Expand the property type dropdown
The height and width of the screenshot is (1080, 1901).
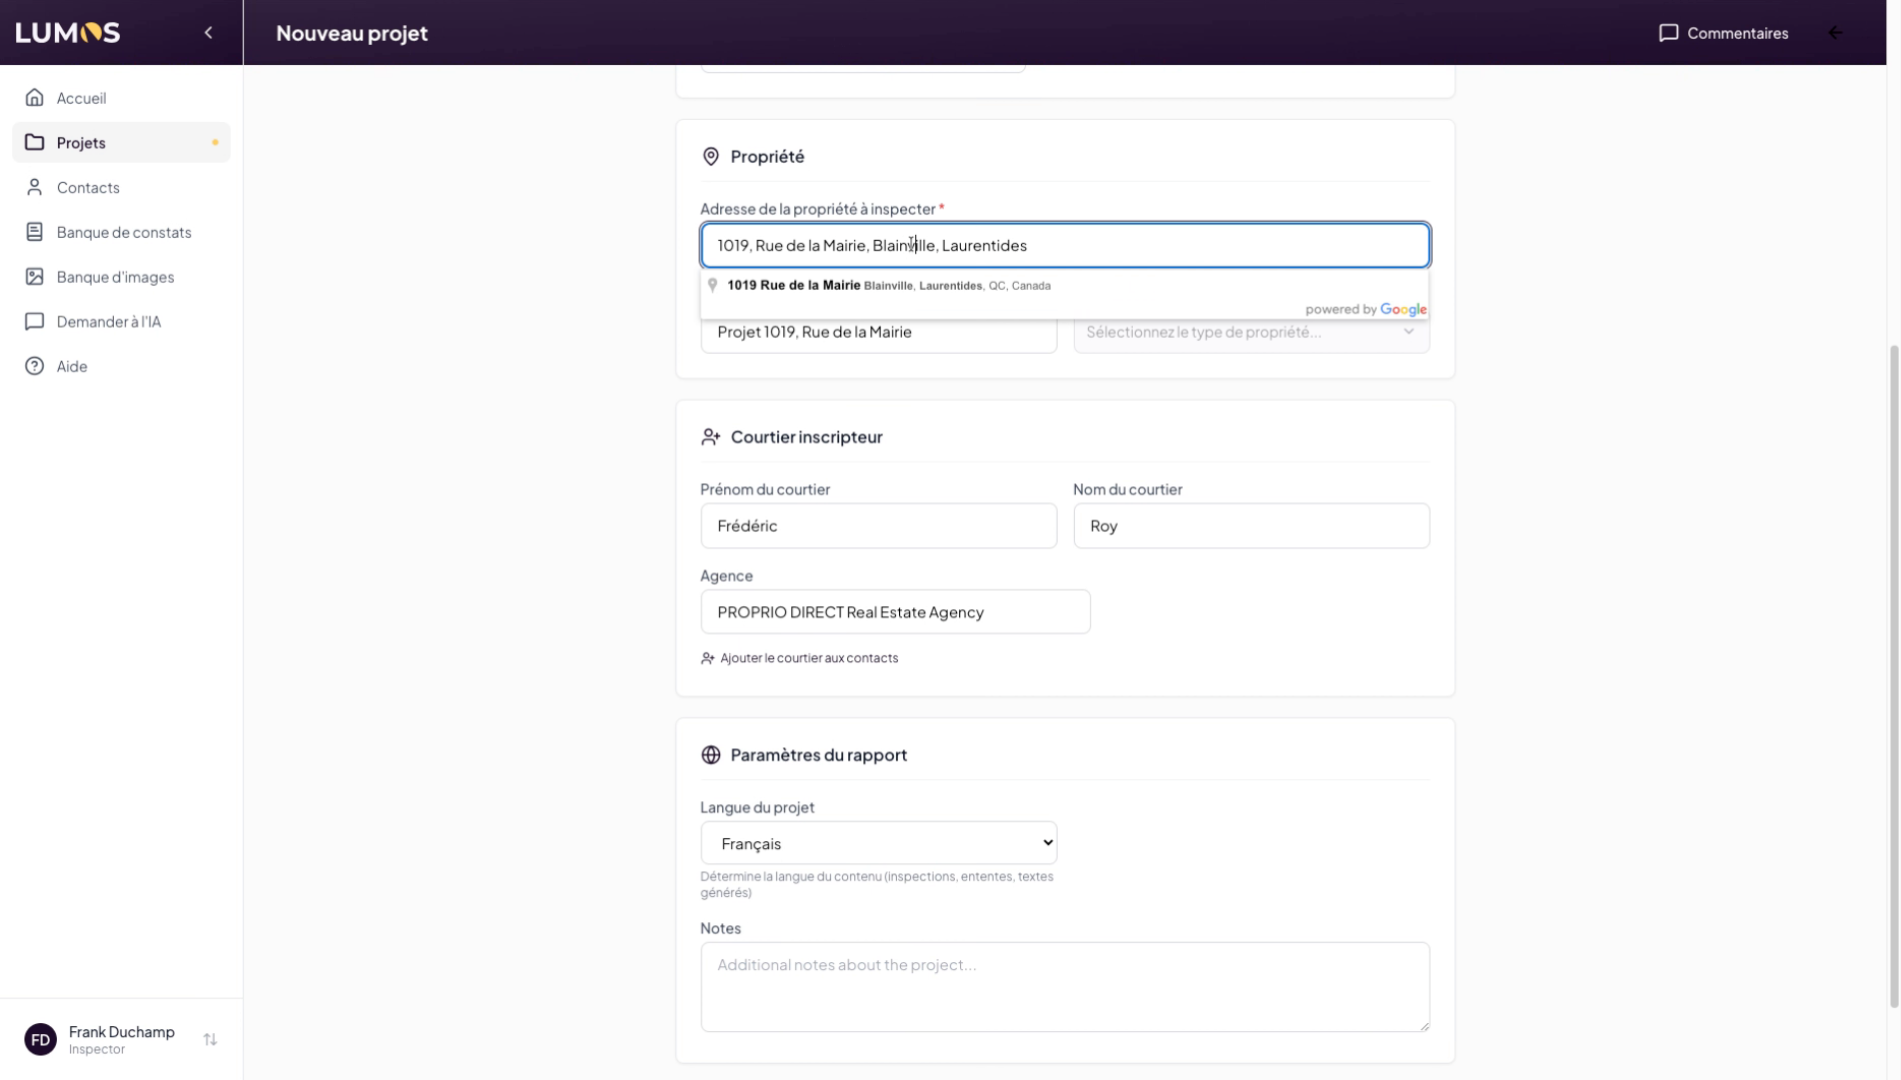click(1250, 333)
